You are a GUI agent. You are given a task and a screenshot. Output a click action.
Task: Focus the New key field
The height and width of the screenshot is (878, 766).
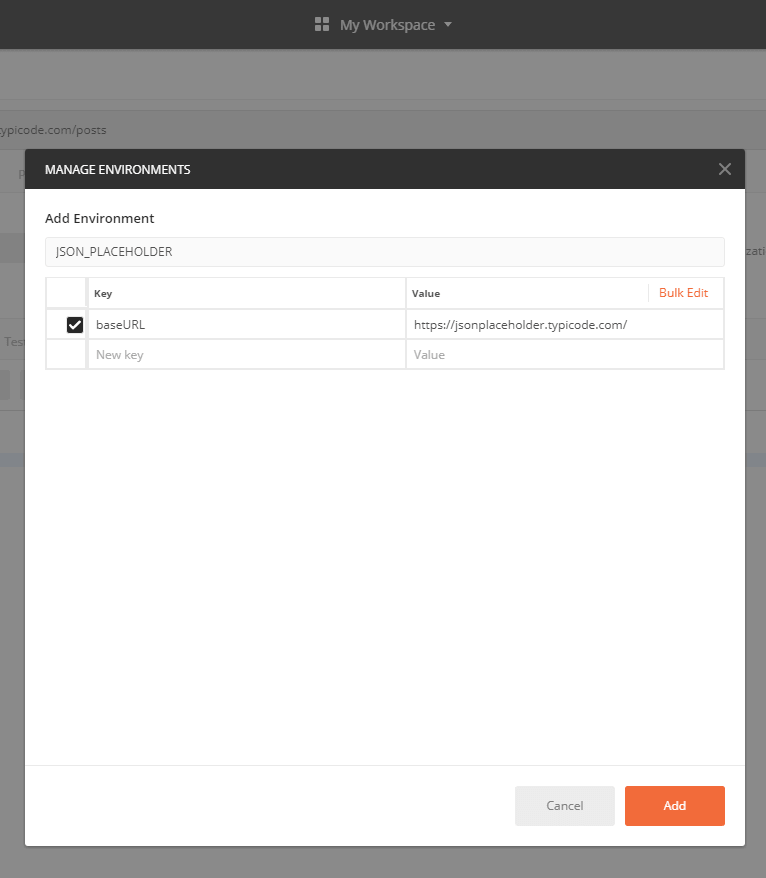[245, 355]
